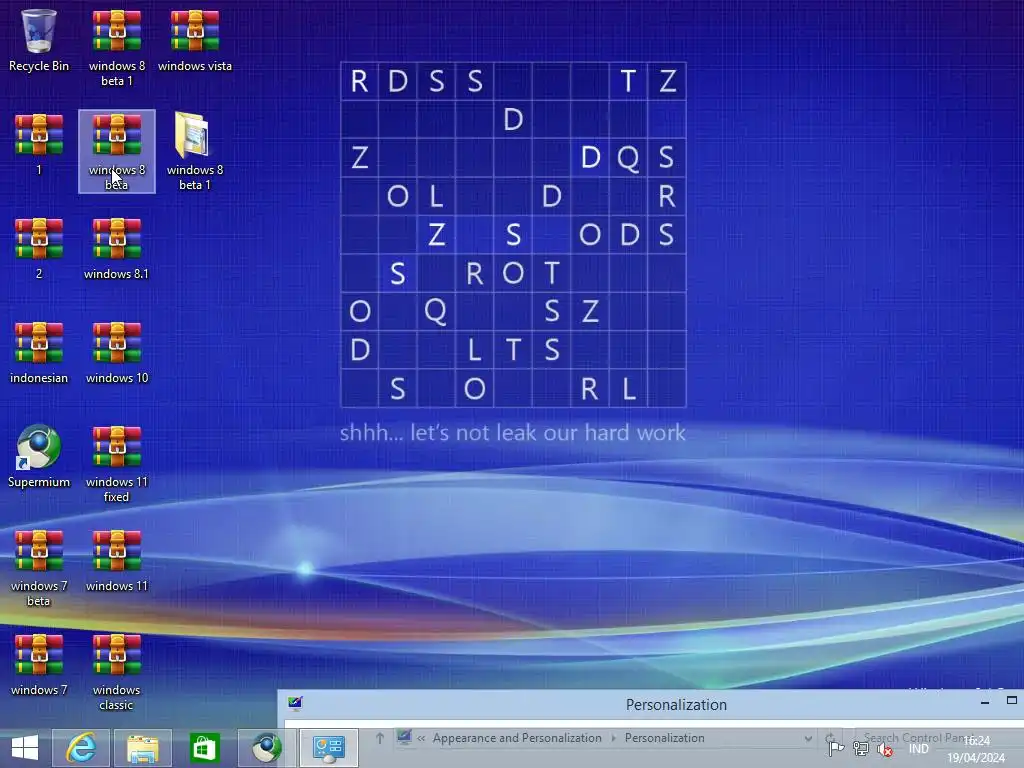This screenshot has height=768, width=1024.
Task: Switch to Control Panel taskbar button
Action: click(328, 748)
